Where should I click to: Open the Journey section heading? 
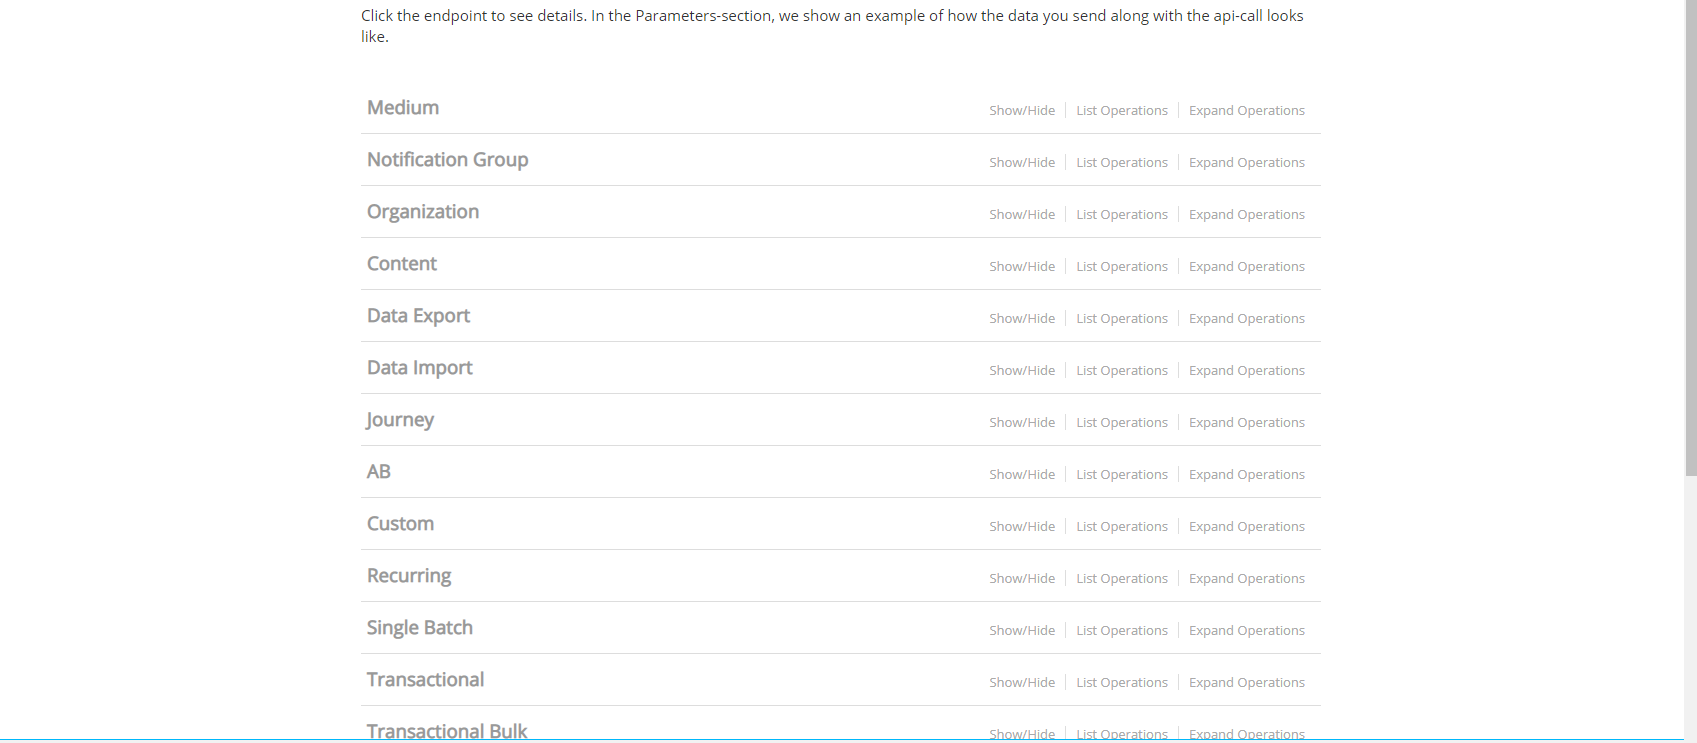coord(400,420)
